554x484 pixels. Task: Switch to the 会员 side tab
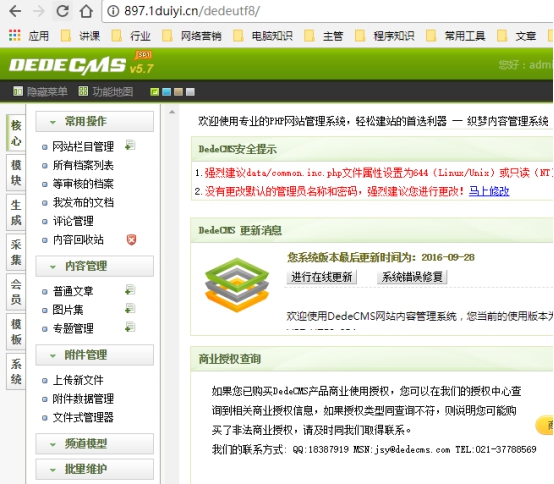(x=16, y=292)
